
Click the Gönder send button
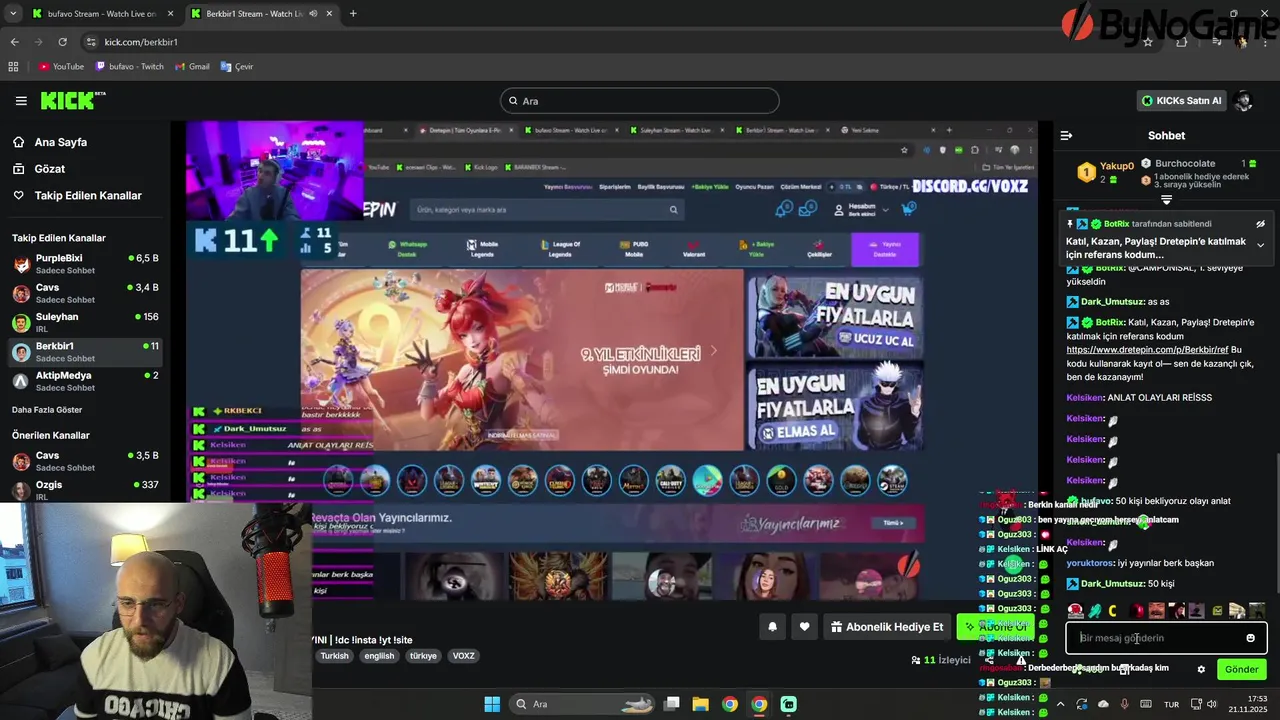[1242, 670]
